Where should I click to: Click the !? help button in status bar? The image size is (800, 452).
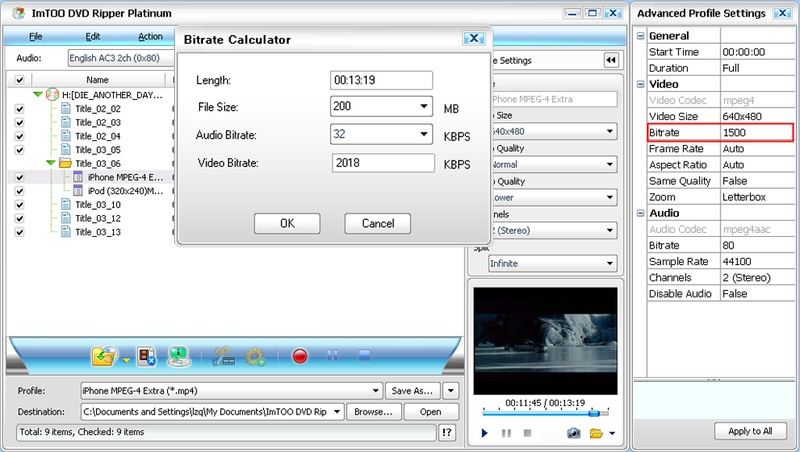[x=447, y=433]
